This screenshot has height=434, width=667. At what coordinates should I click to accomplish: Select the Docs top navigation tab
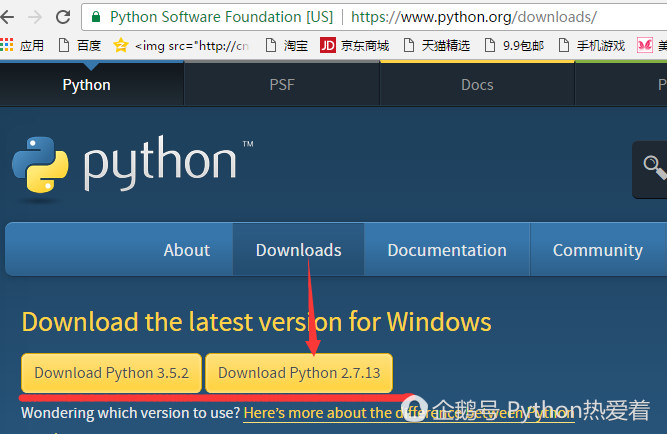[x=477, y=85]
